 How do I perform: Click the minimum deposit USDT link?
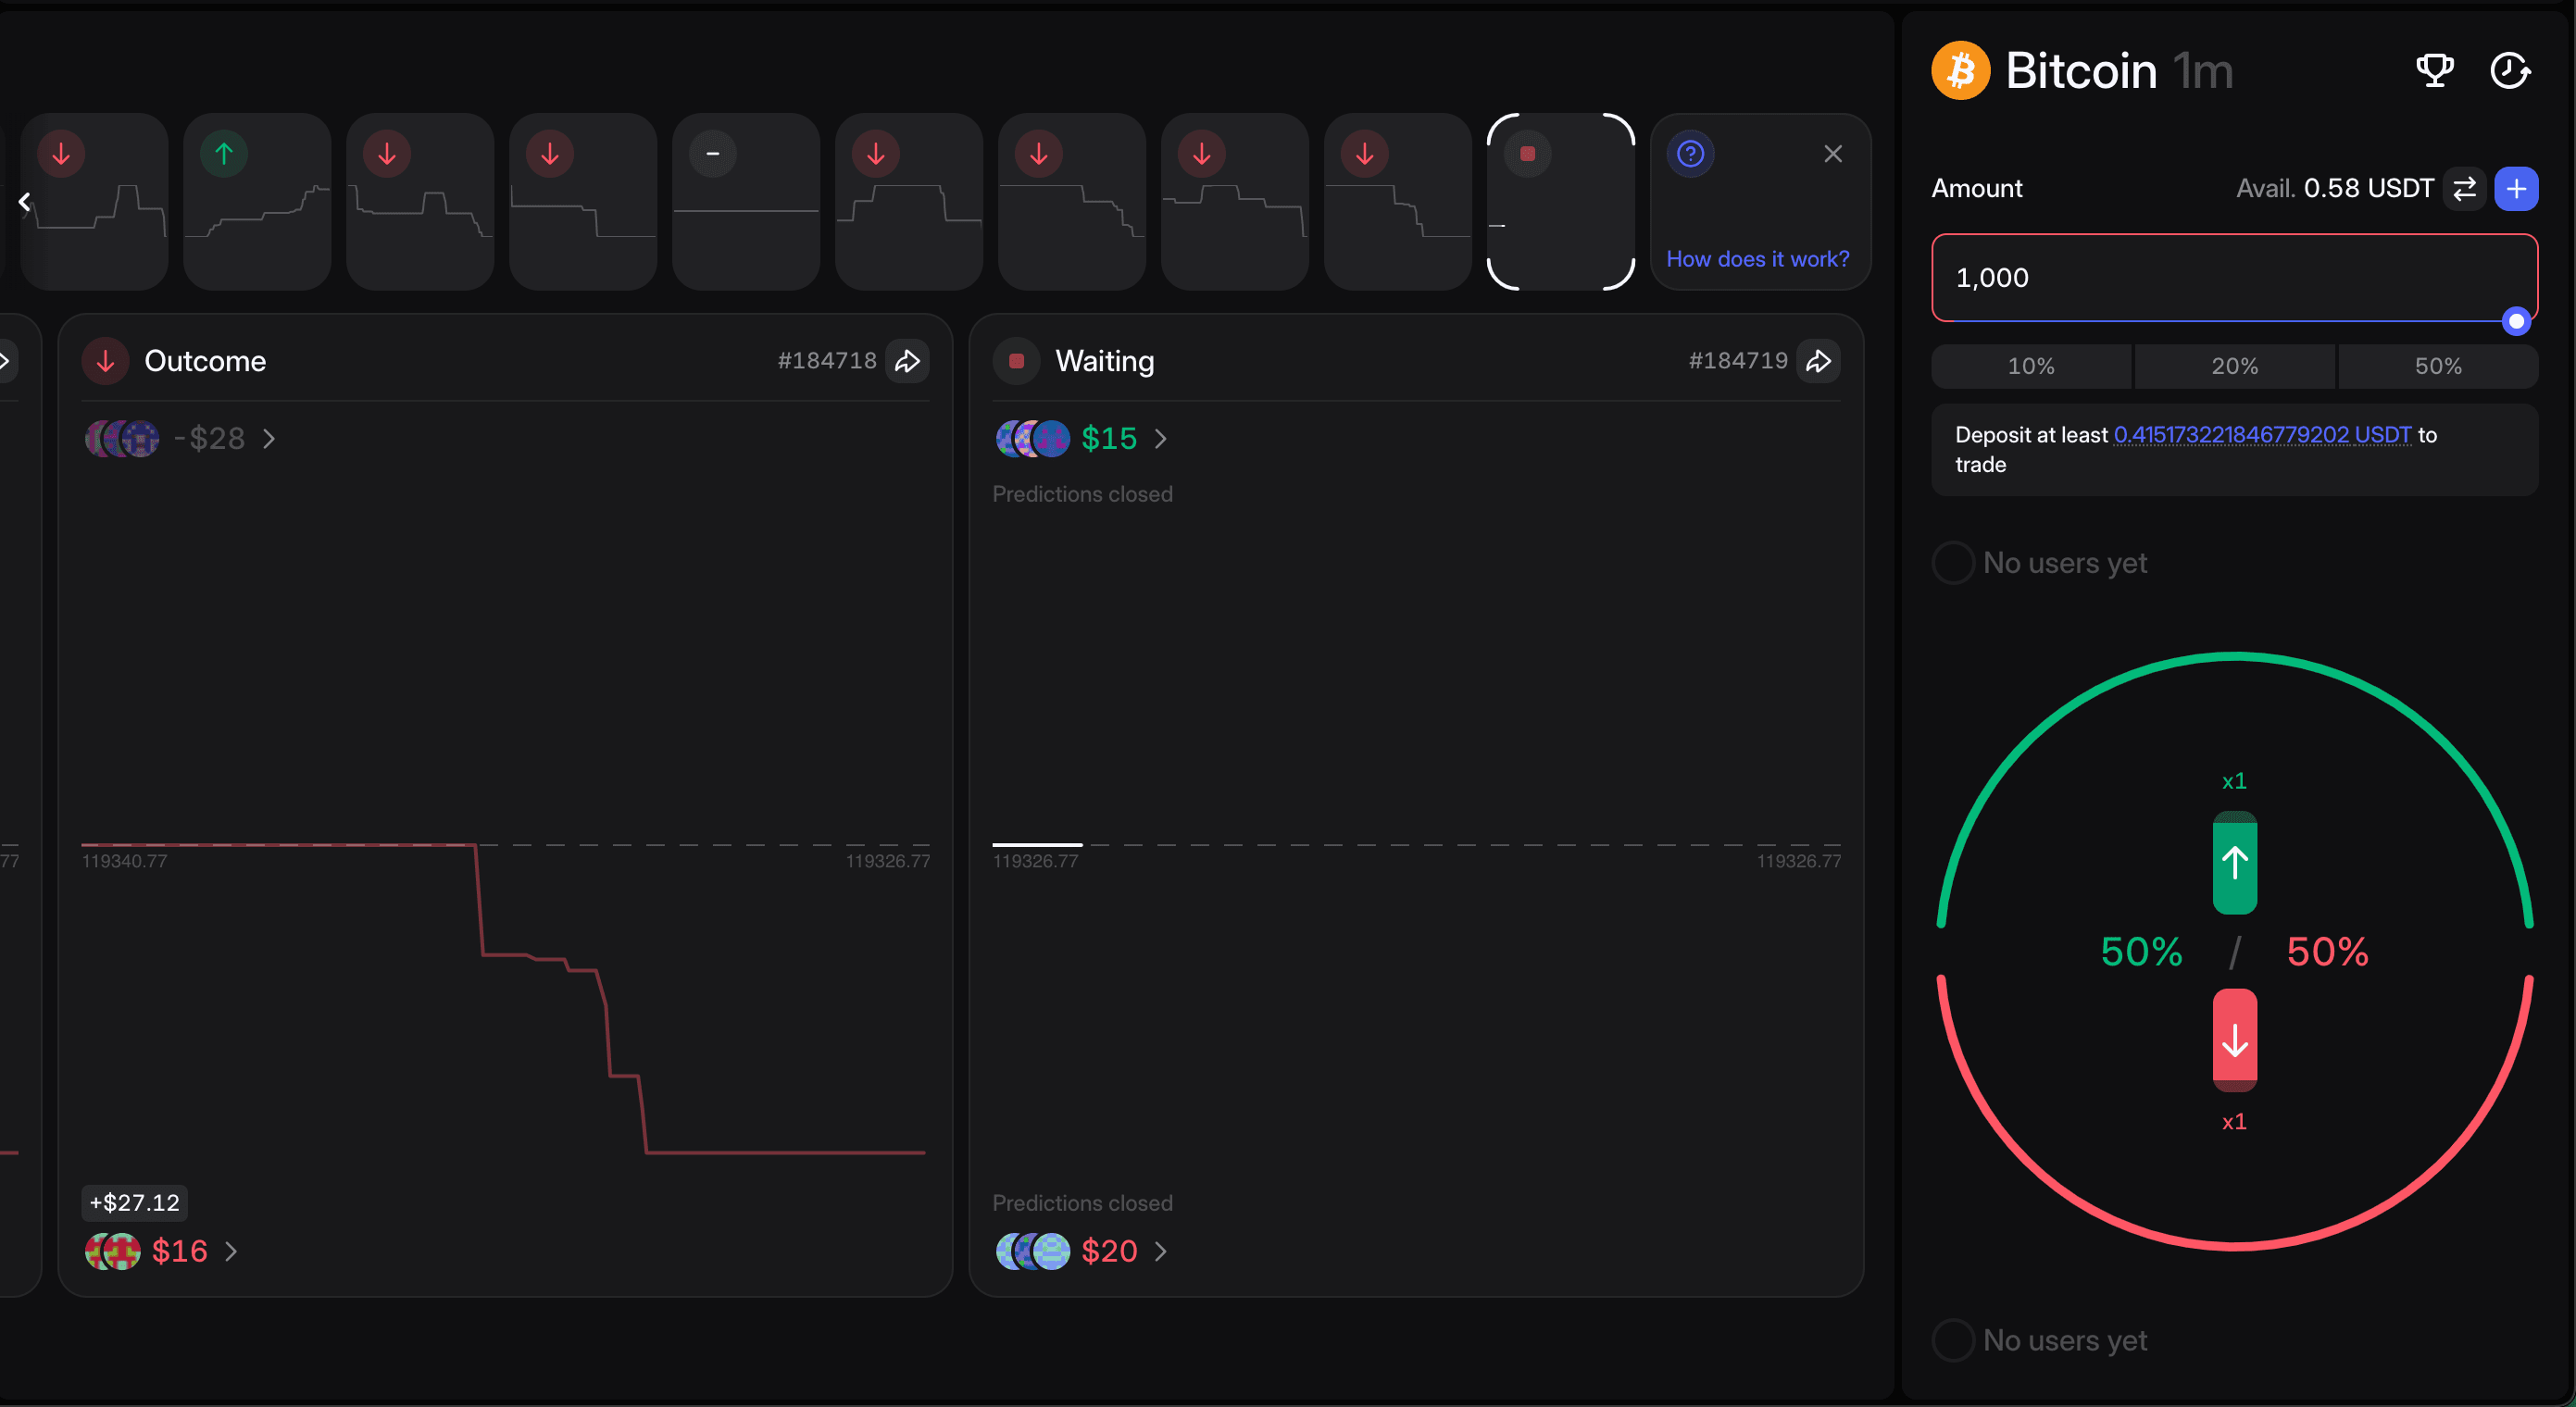coord(2261,435)
